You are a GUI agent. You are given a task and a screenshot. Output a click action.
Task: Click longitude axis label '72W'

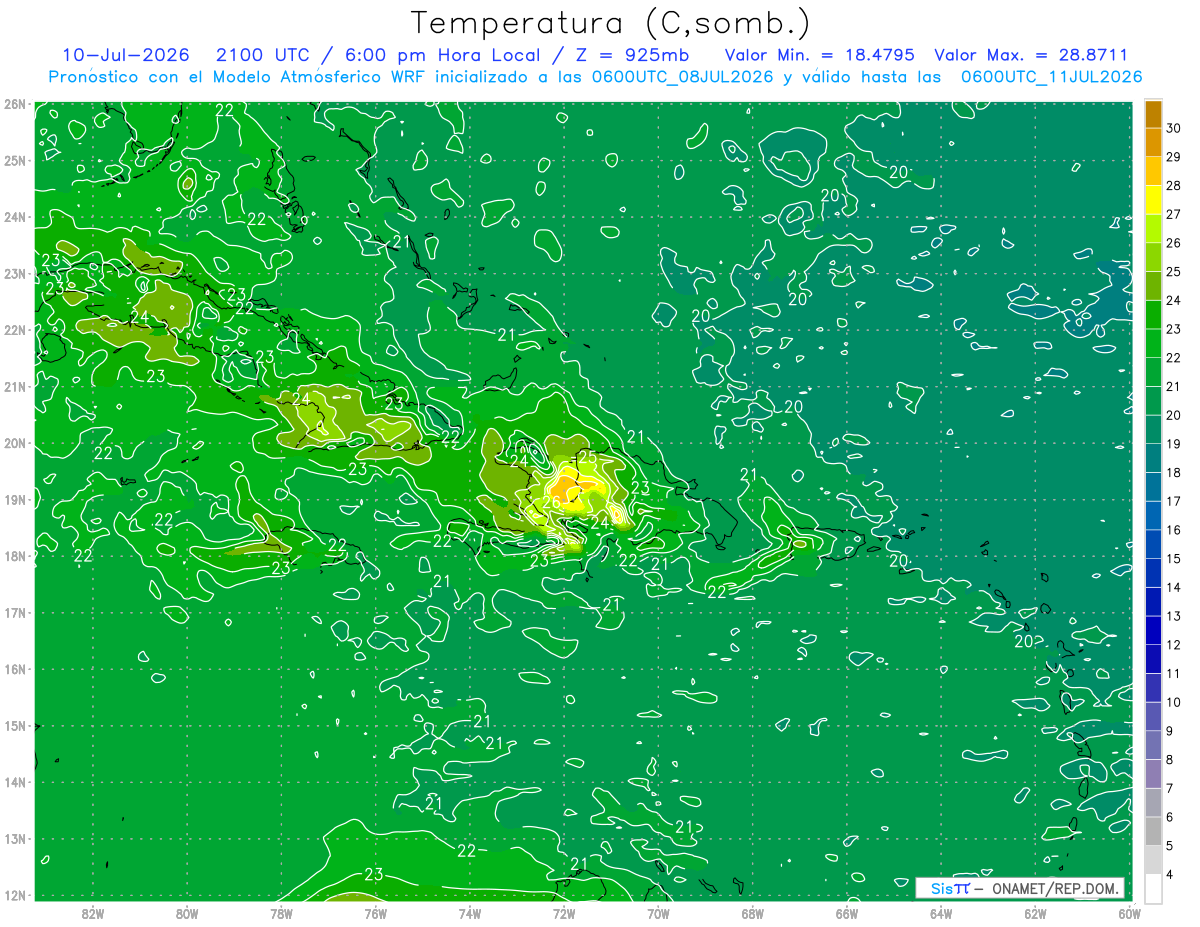[x=564, y=913]
